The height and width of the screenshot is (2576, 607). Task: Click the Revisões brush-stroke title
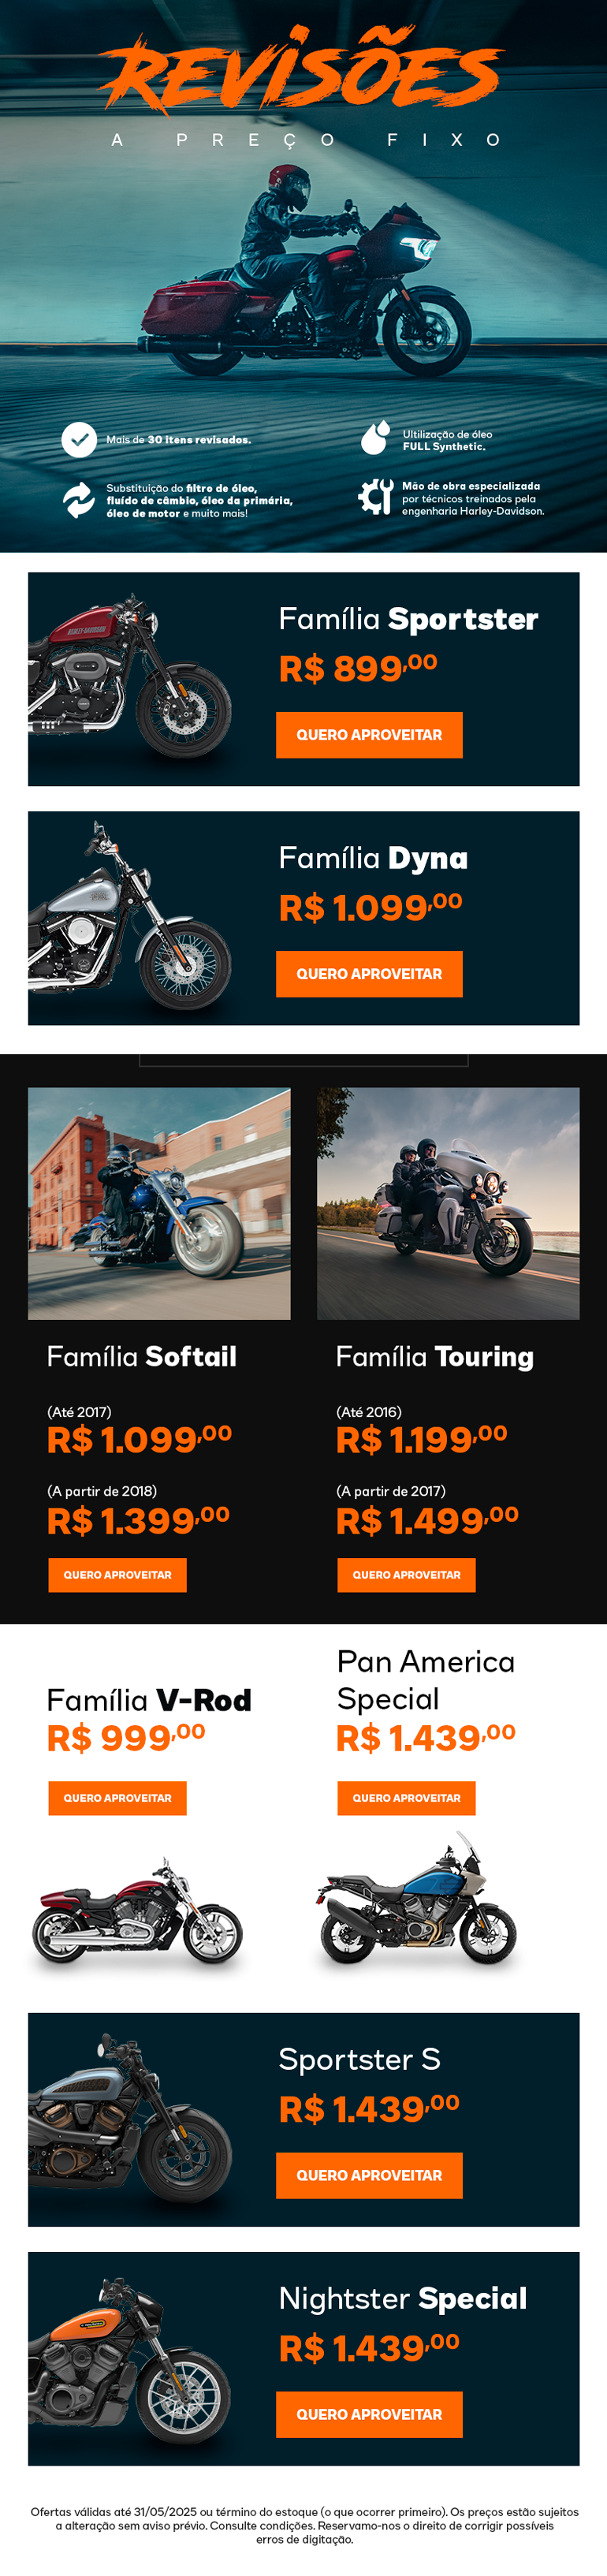point(302,70)
